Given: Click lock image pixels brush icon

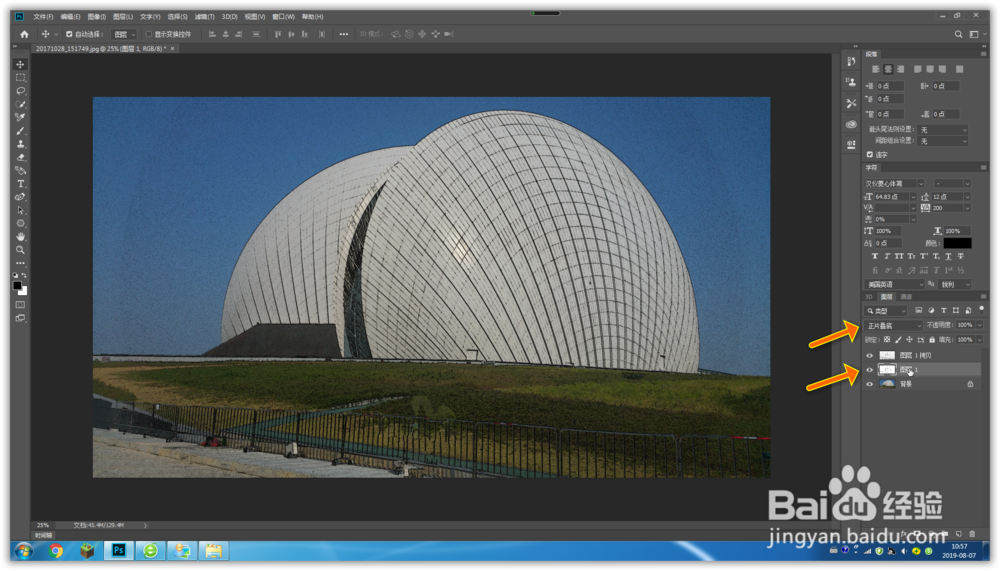Looking at the screenshot, I should coord(898,339).
